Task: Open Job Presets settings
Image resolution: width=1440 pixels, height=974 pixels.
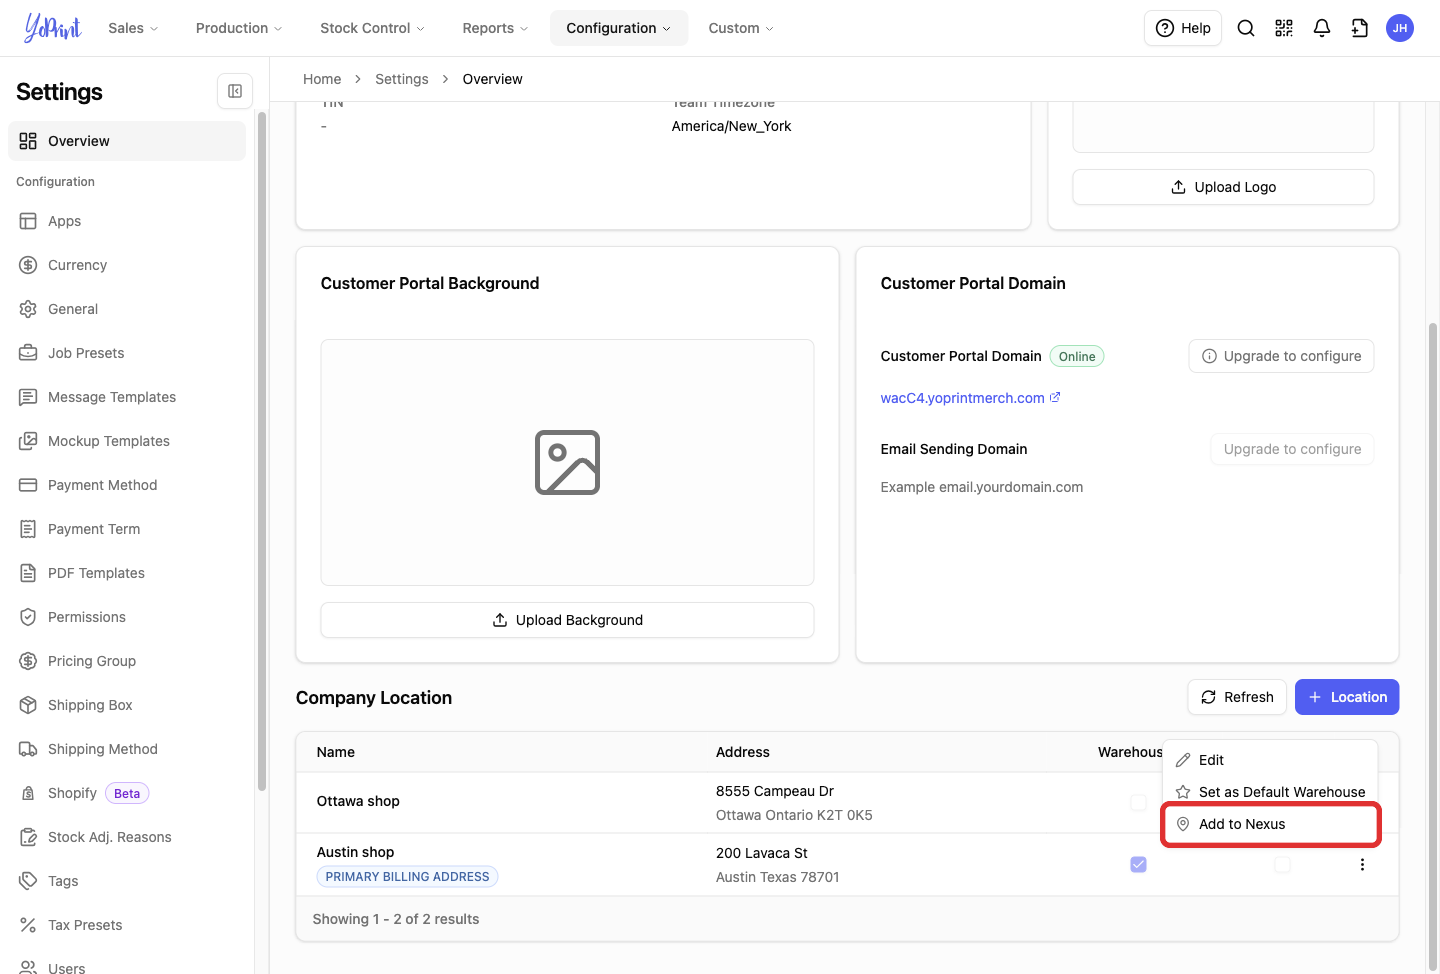Action: coord(127,353)
